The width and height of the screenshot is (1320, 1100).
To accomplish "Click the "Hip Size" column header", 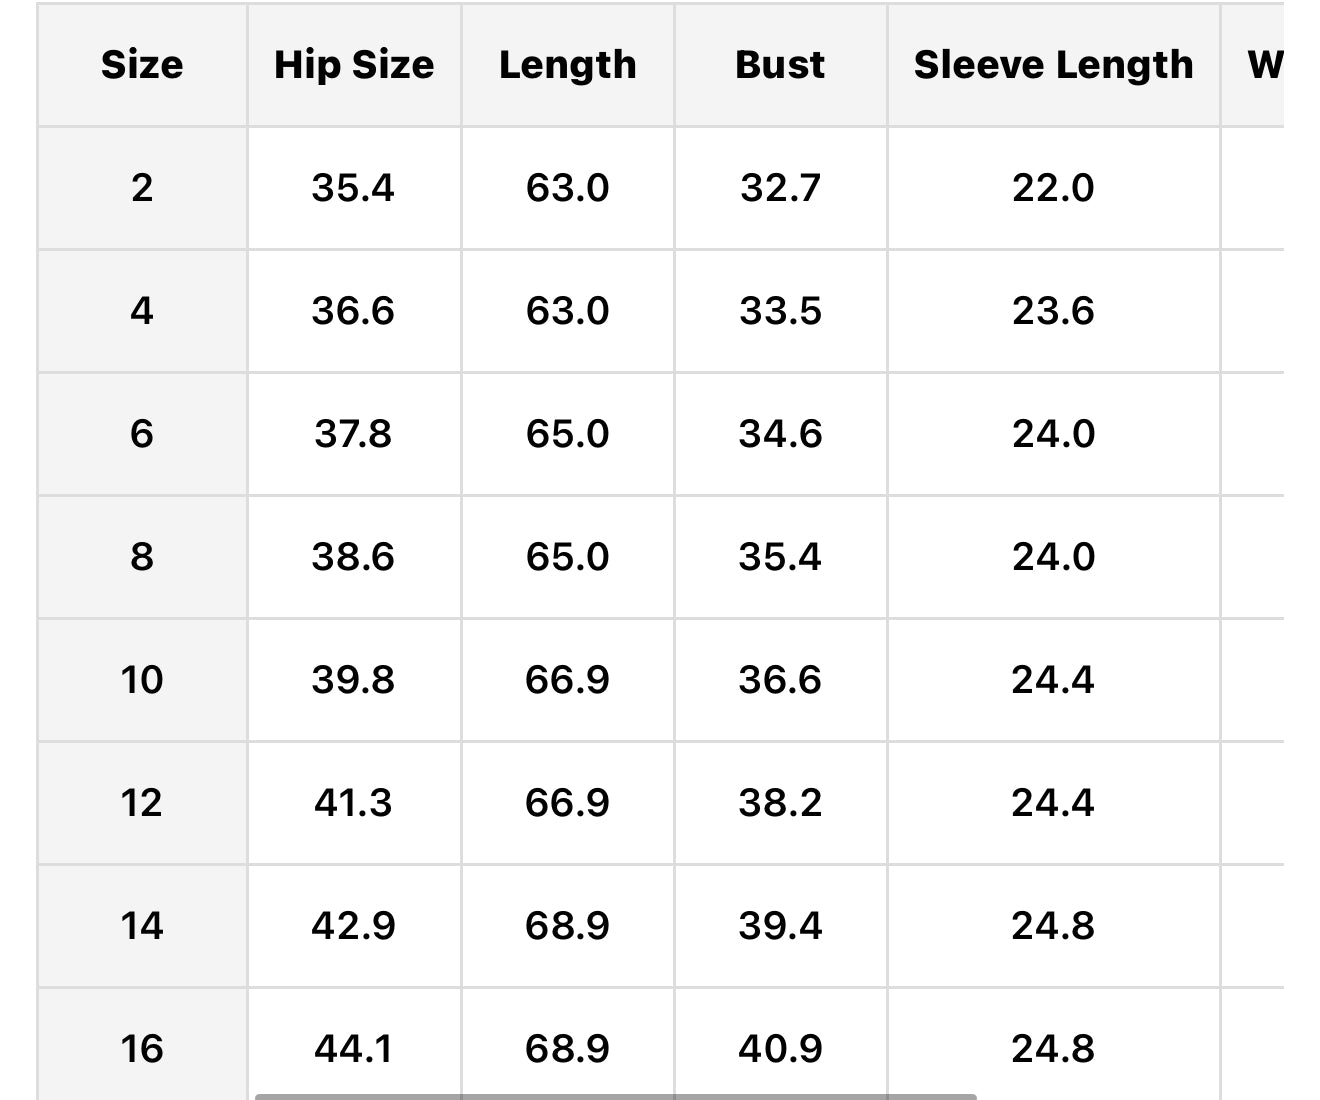I will 354,65.
